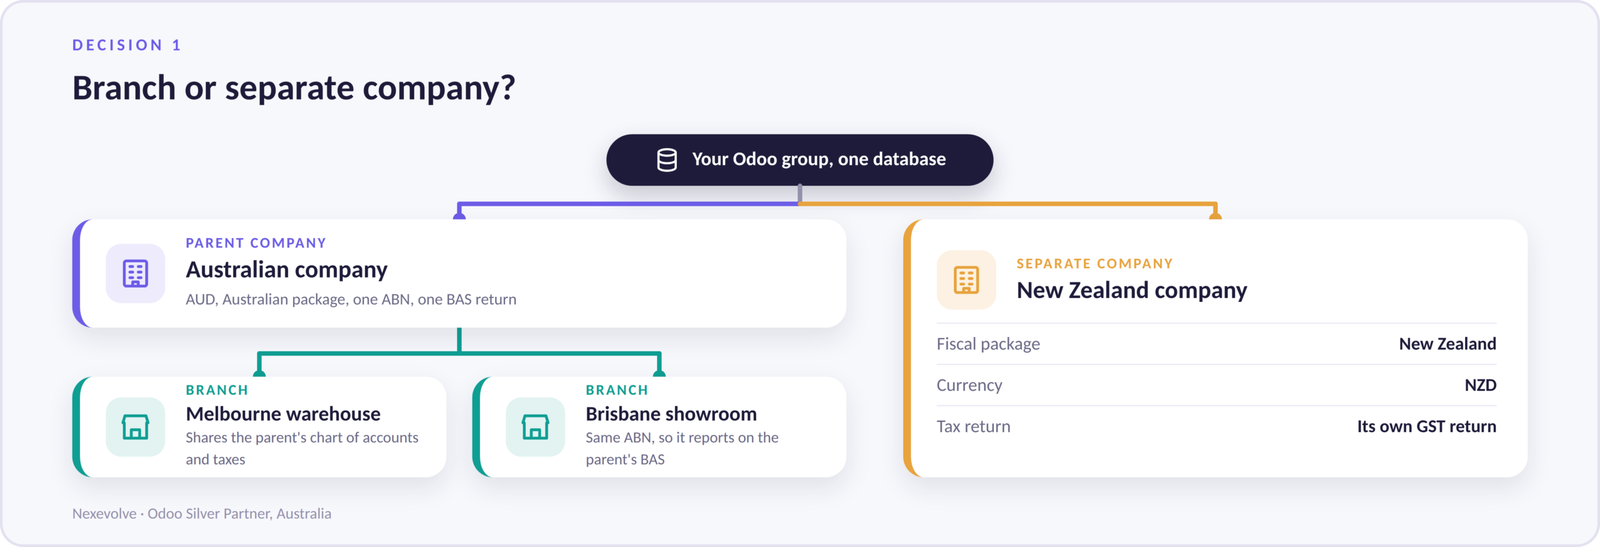Click the 'PARENT COMPANY' label
Viewport: 1600px width, 547px height.
point(256,243)
